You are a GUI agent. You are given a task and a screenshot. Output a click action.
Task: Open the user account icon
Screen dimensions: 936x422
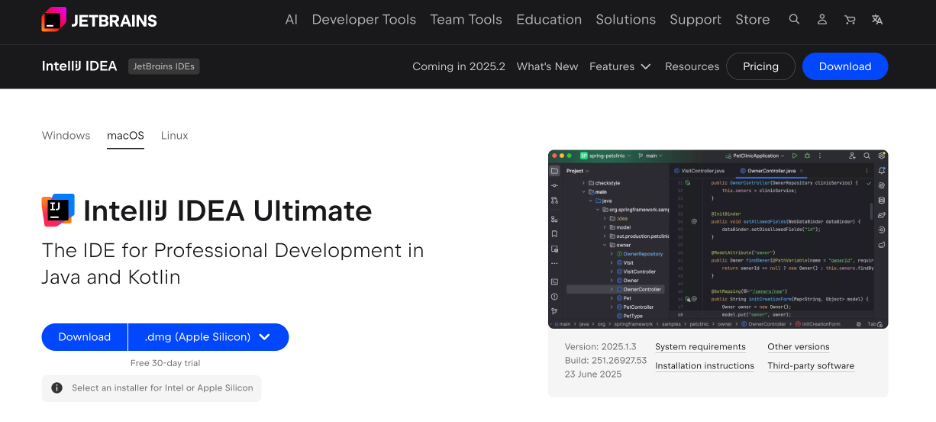point(822,20)
